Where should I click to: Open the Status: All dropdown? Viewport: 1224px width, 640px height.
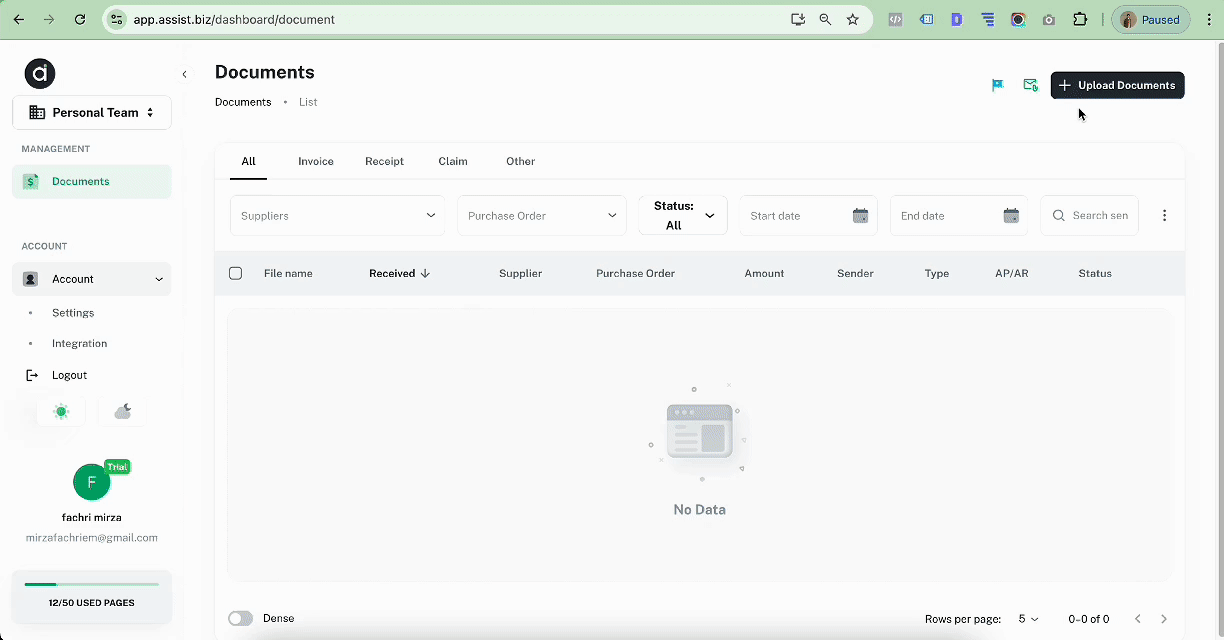683,216
